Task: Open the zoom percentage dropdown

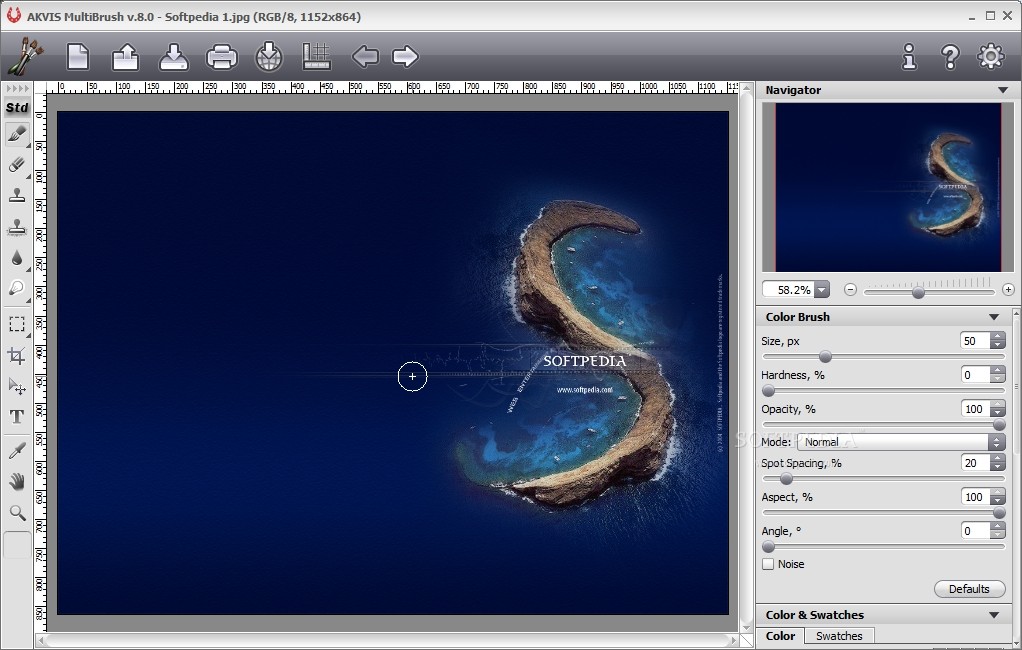Action: coord(821,290)
